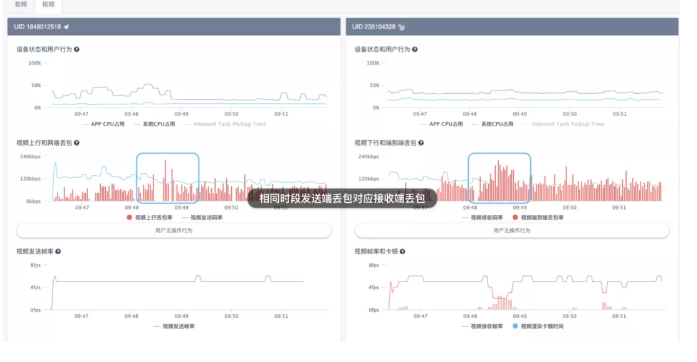This screenshot has width=697, height=362.
Task: Open help for 设备状态和用户行为 in left panel
Action: (x=77, y=49)
